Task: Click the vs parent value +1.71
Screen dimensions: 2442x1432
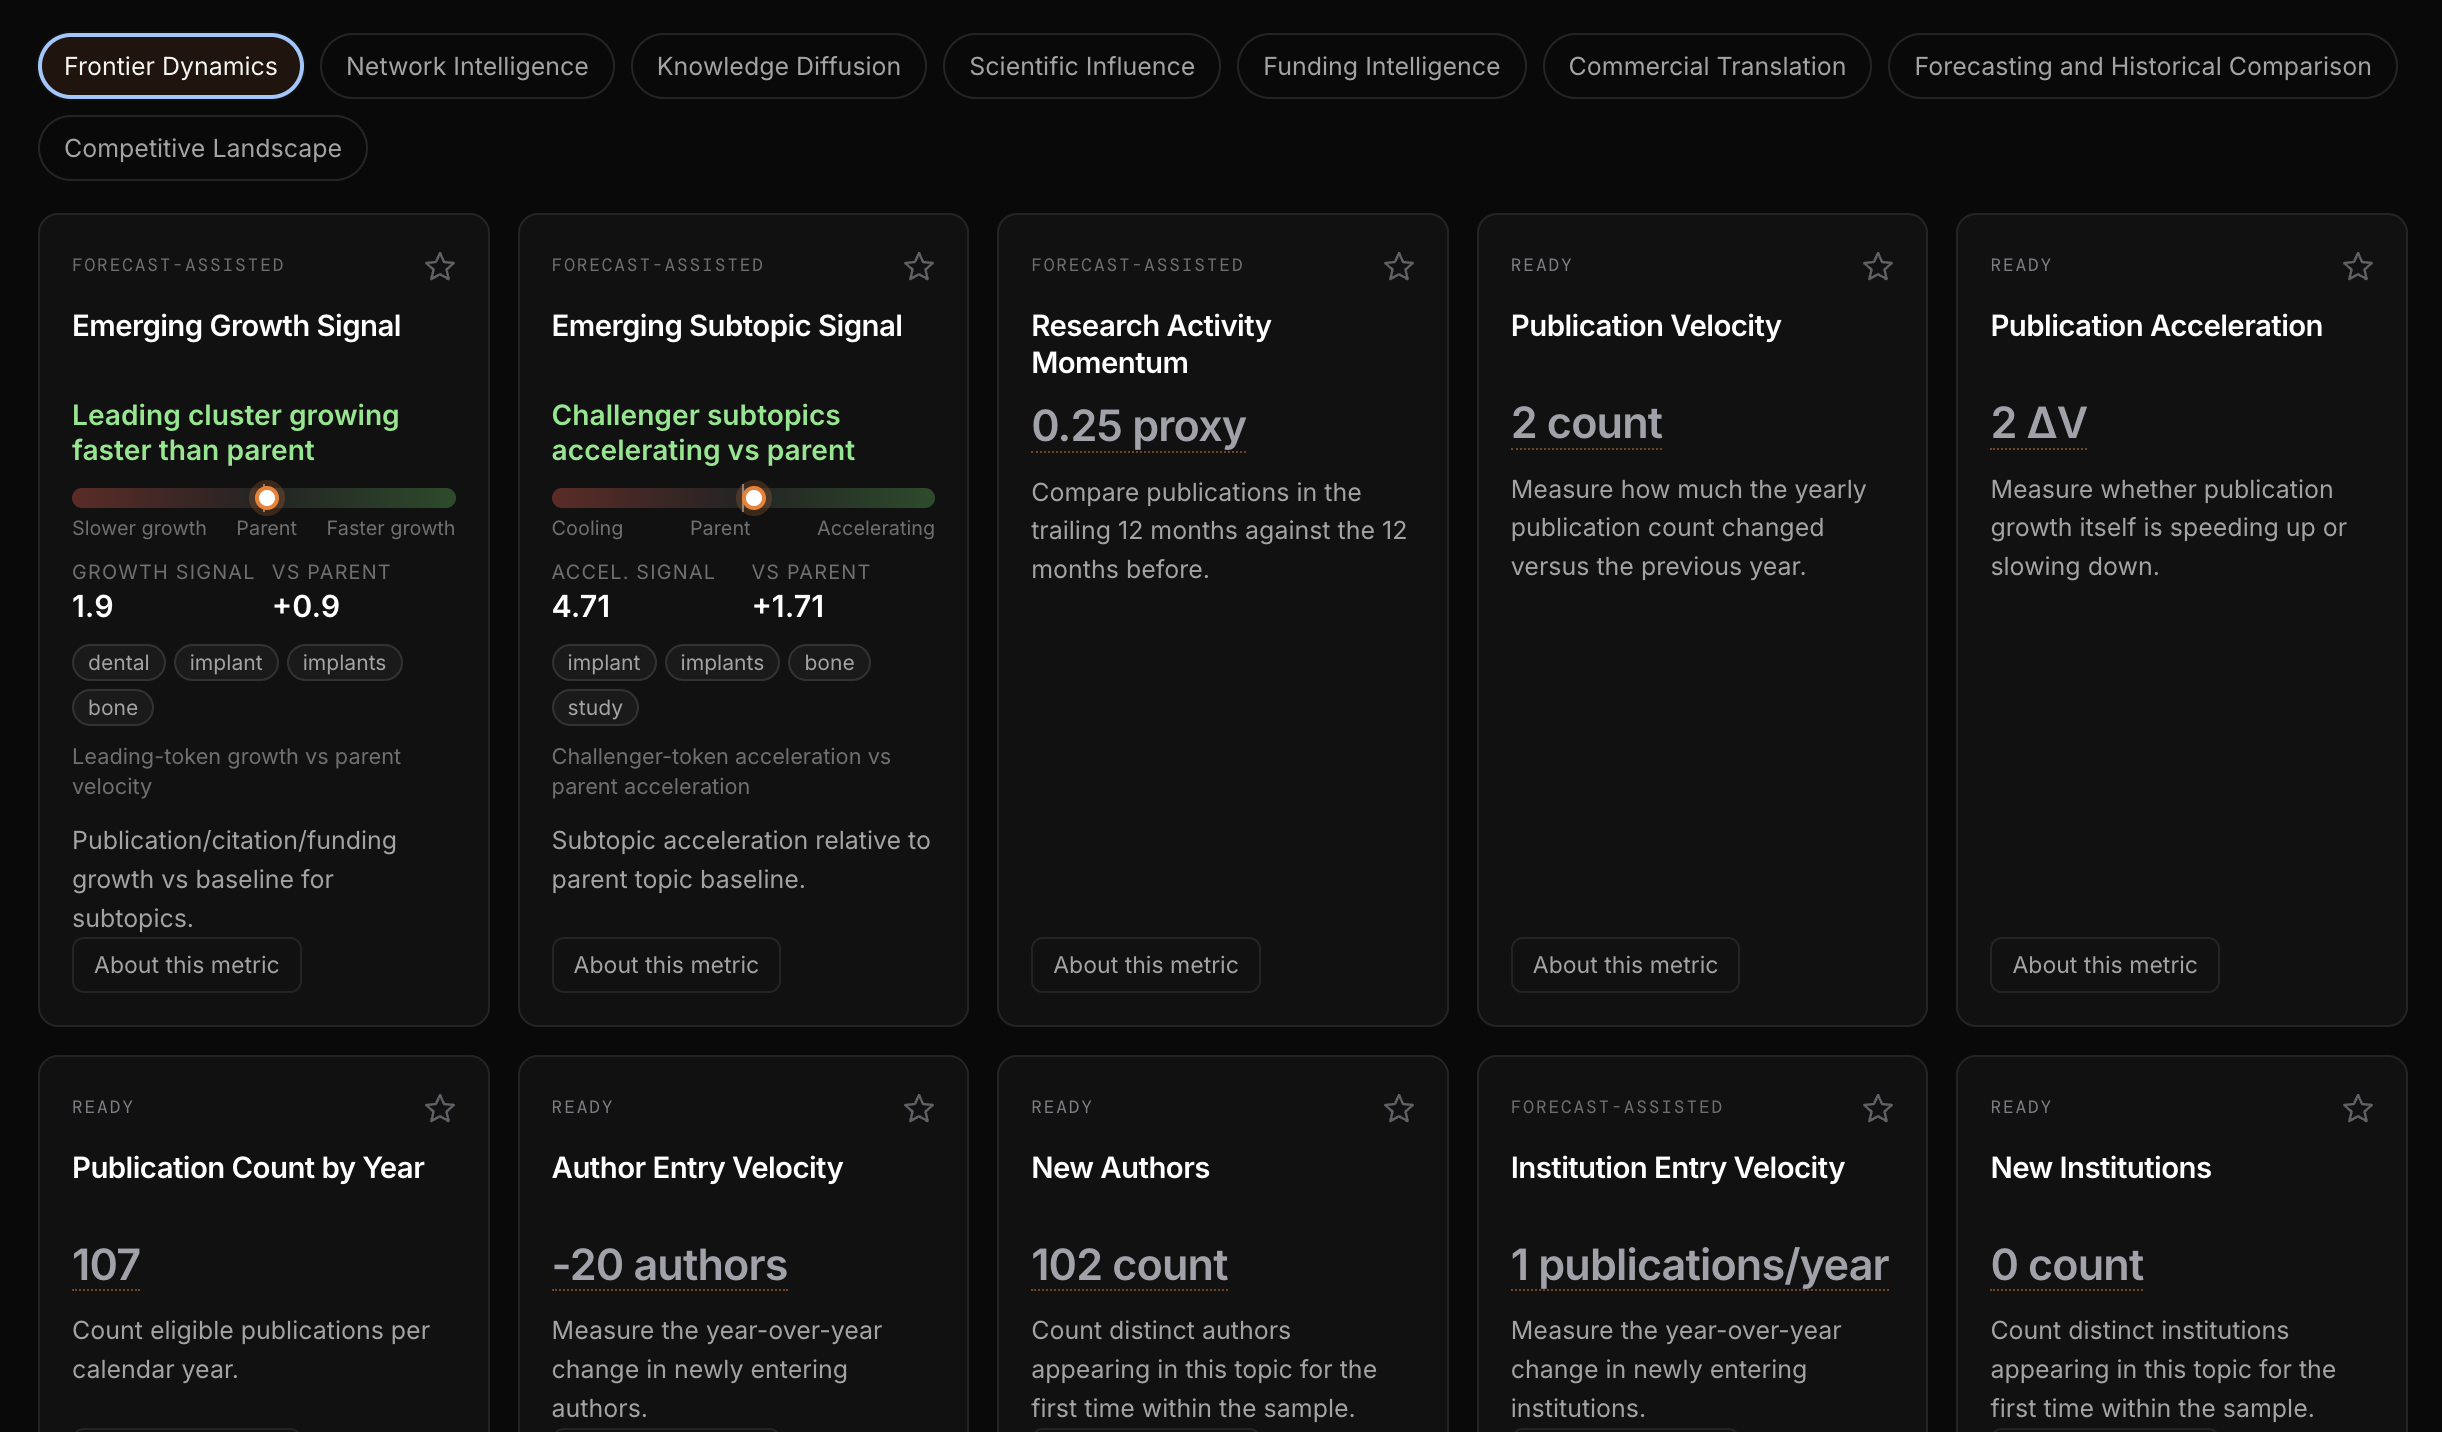Action: click(x=788, y=606)
